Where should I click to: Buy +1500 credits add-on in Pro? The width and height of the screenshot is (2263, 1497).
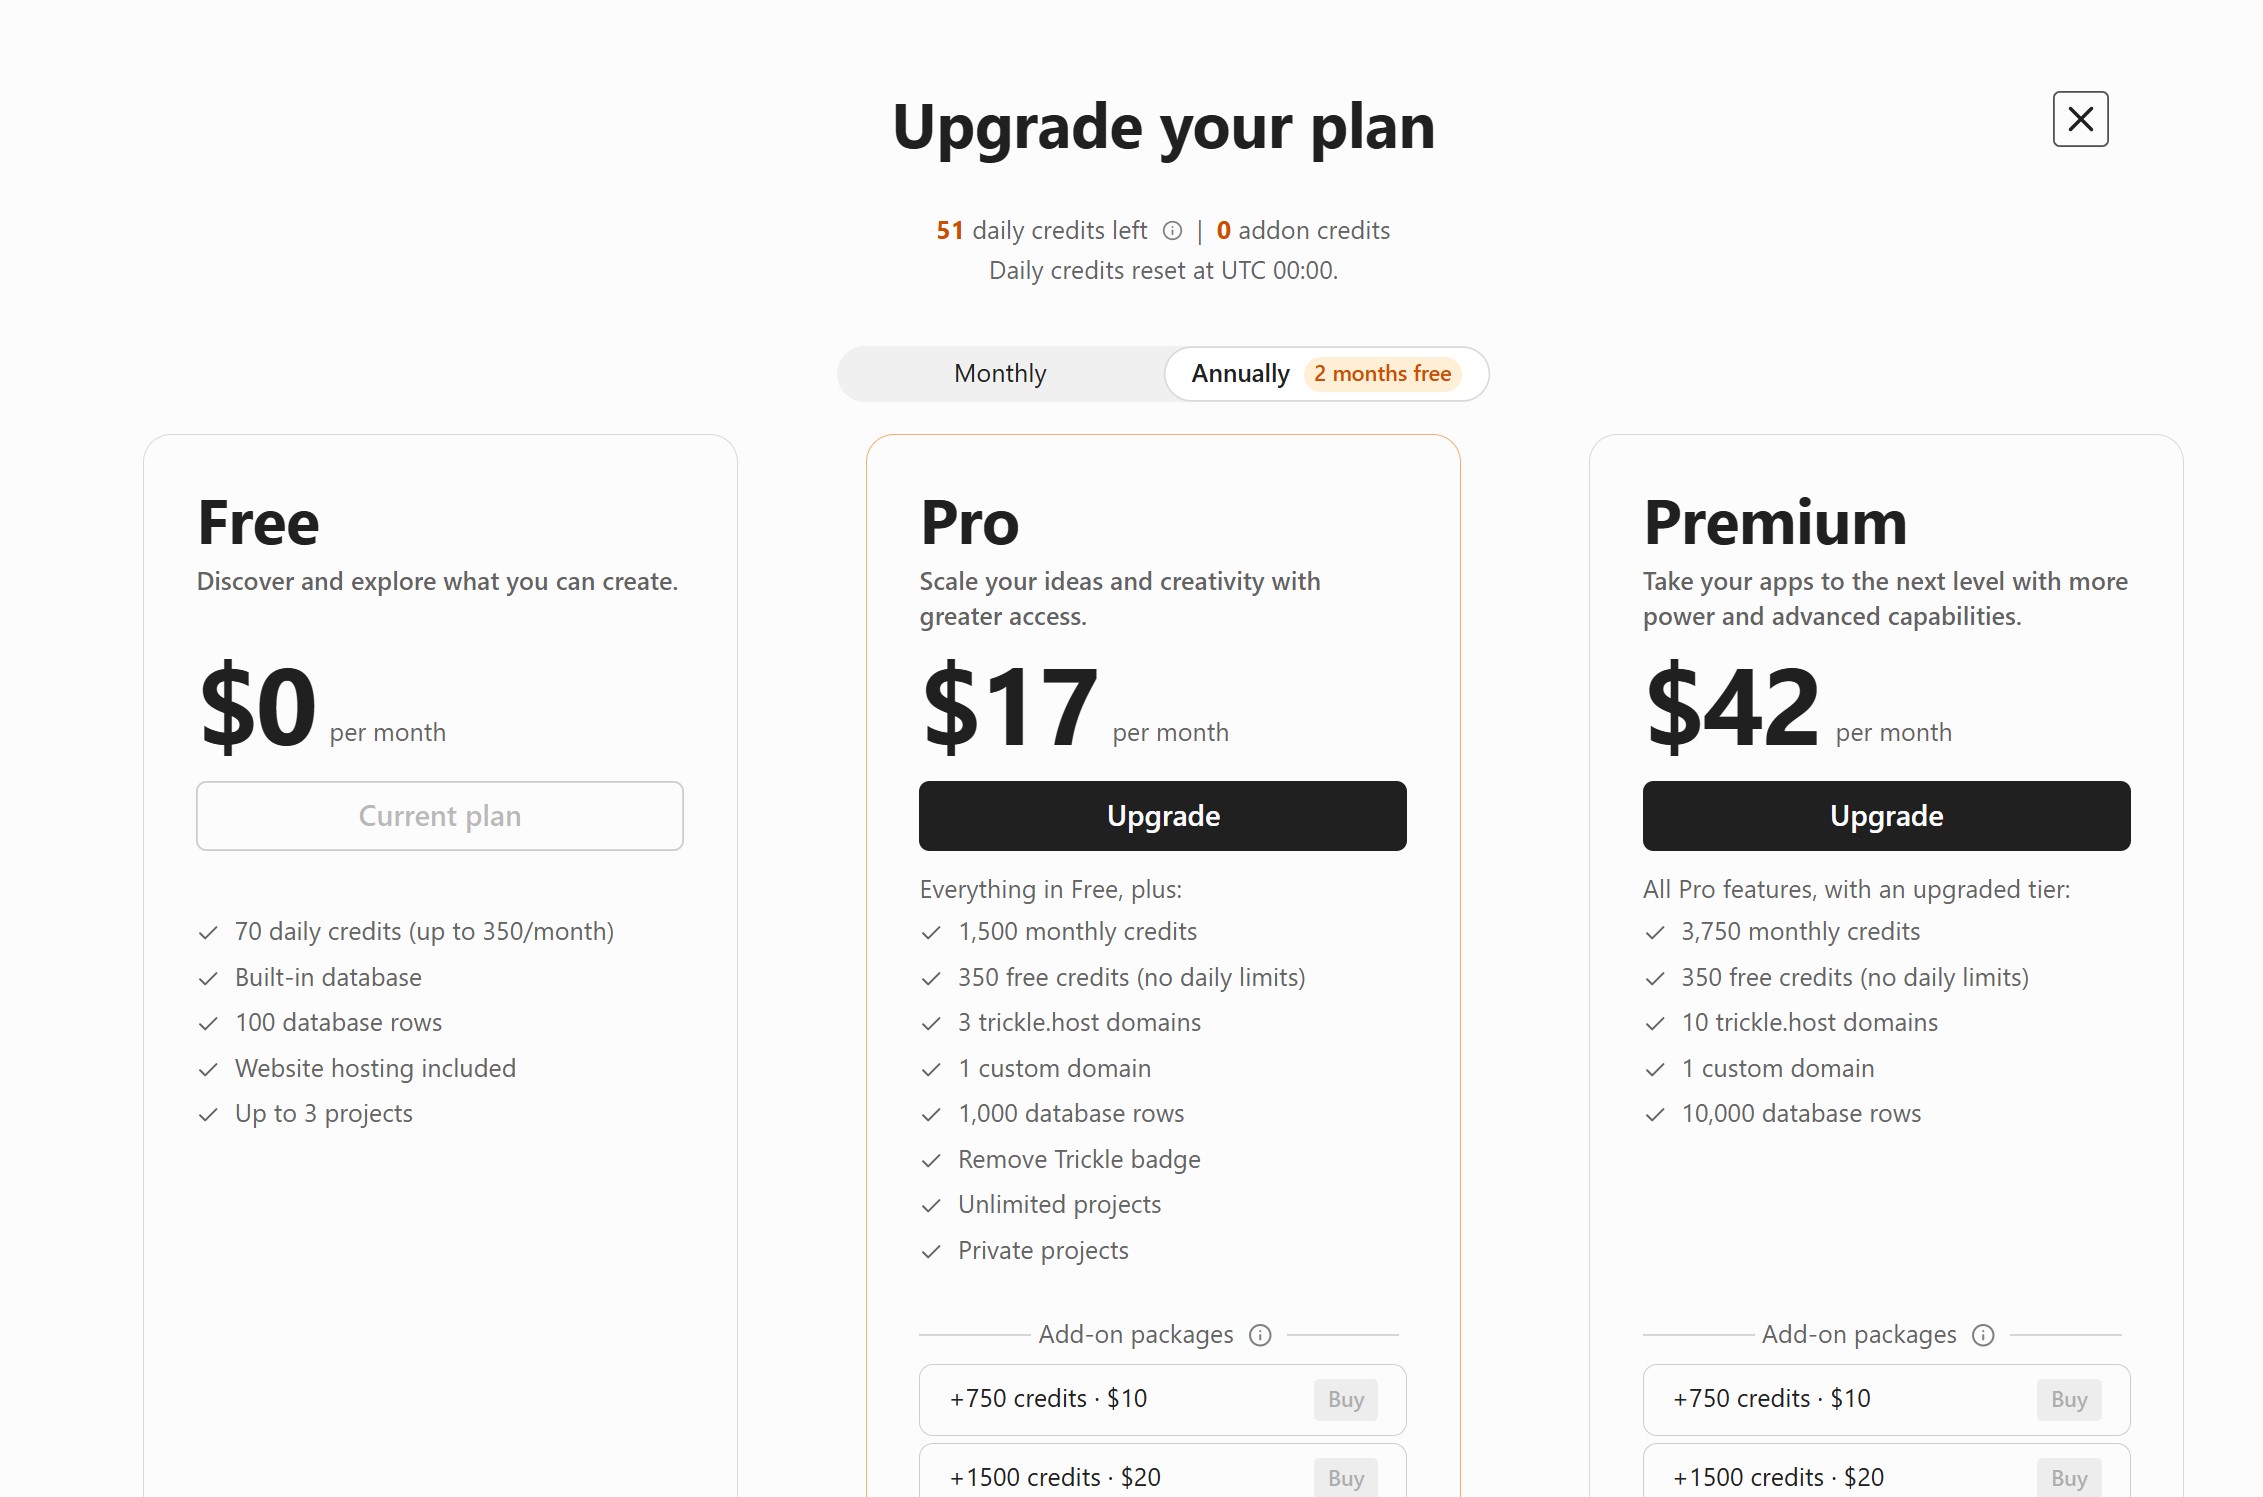click(x=1345, y=1477)
